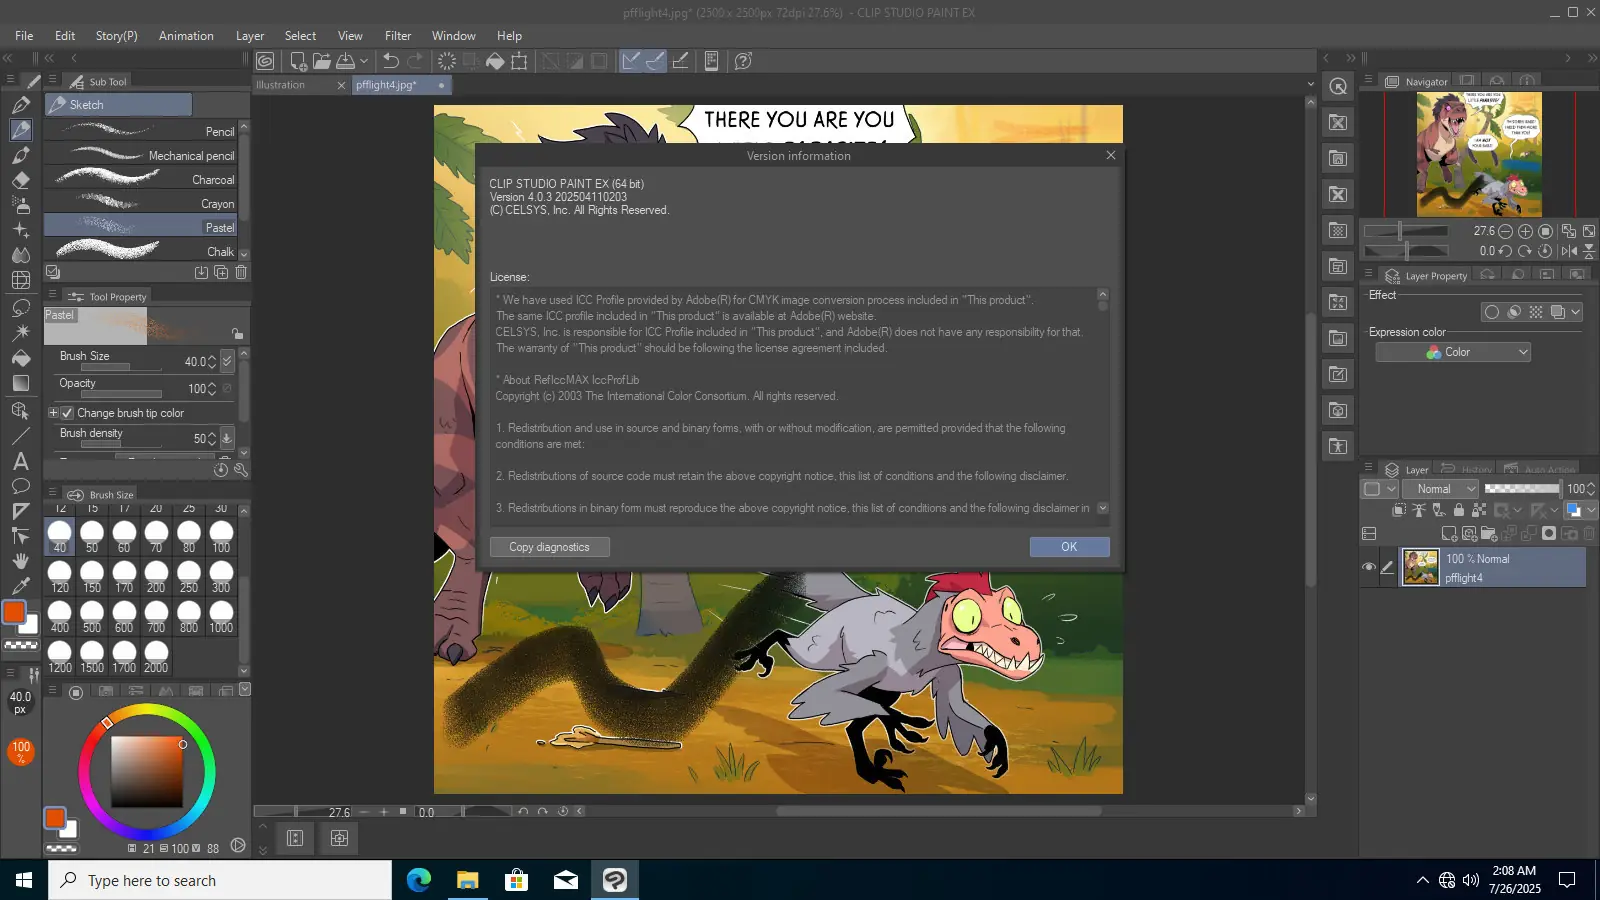The width and height of the screenshot is (1600, 900).
Task: Click the Brush density slider
Action: coord(122,445)
